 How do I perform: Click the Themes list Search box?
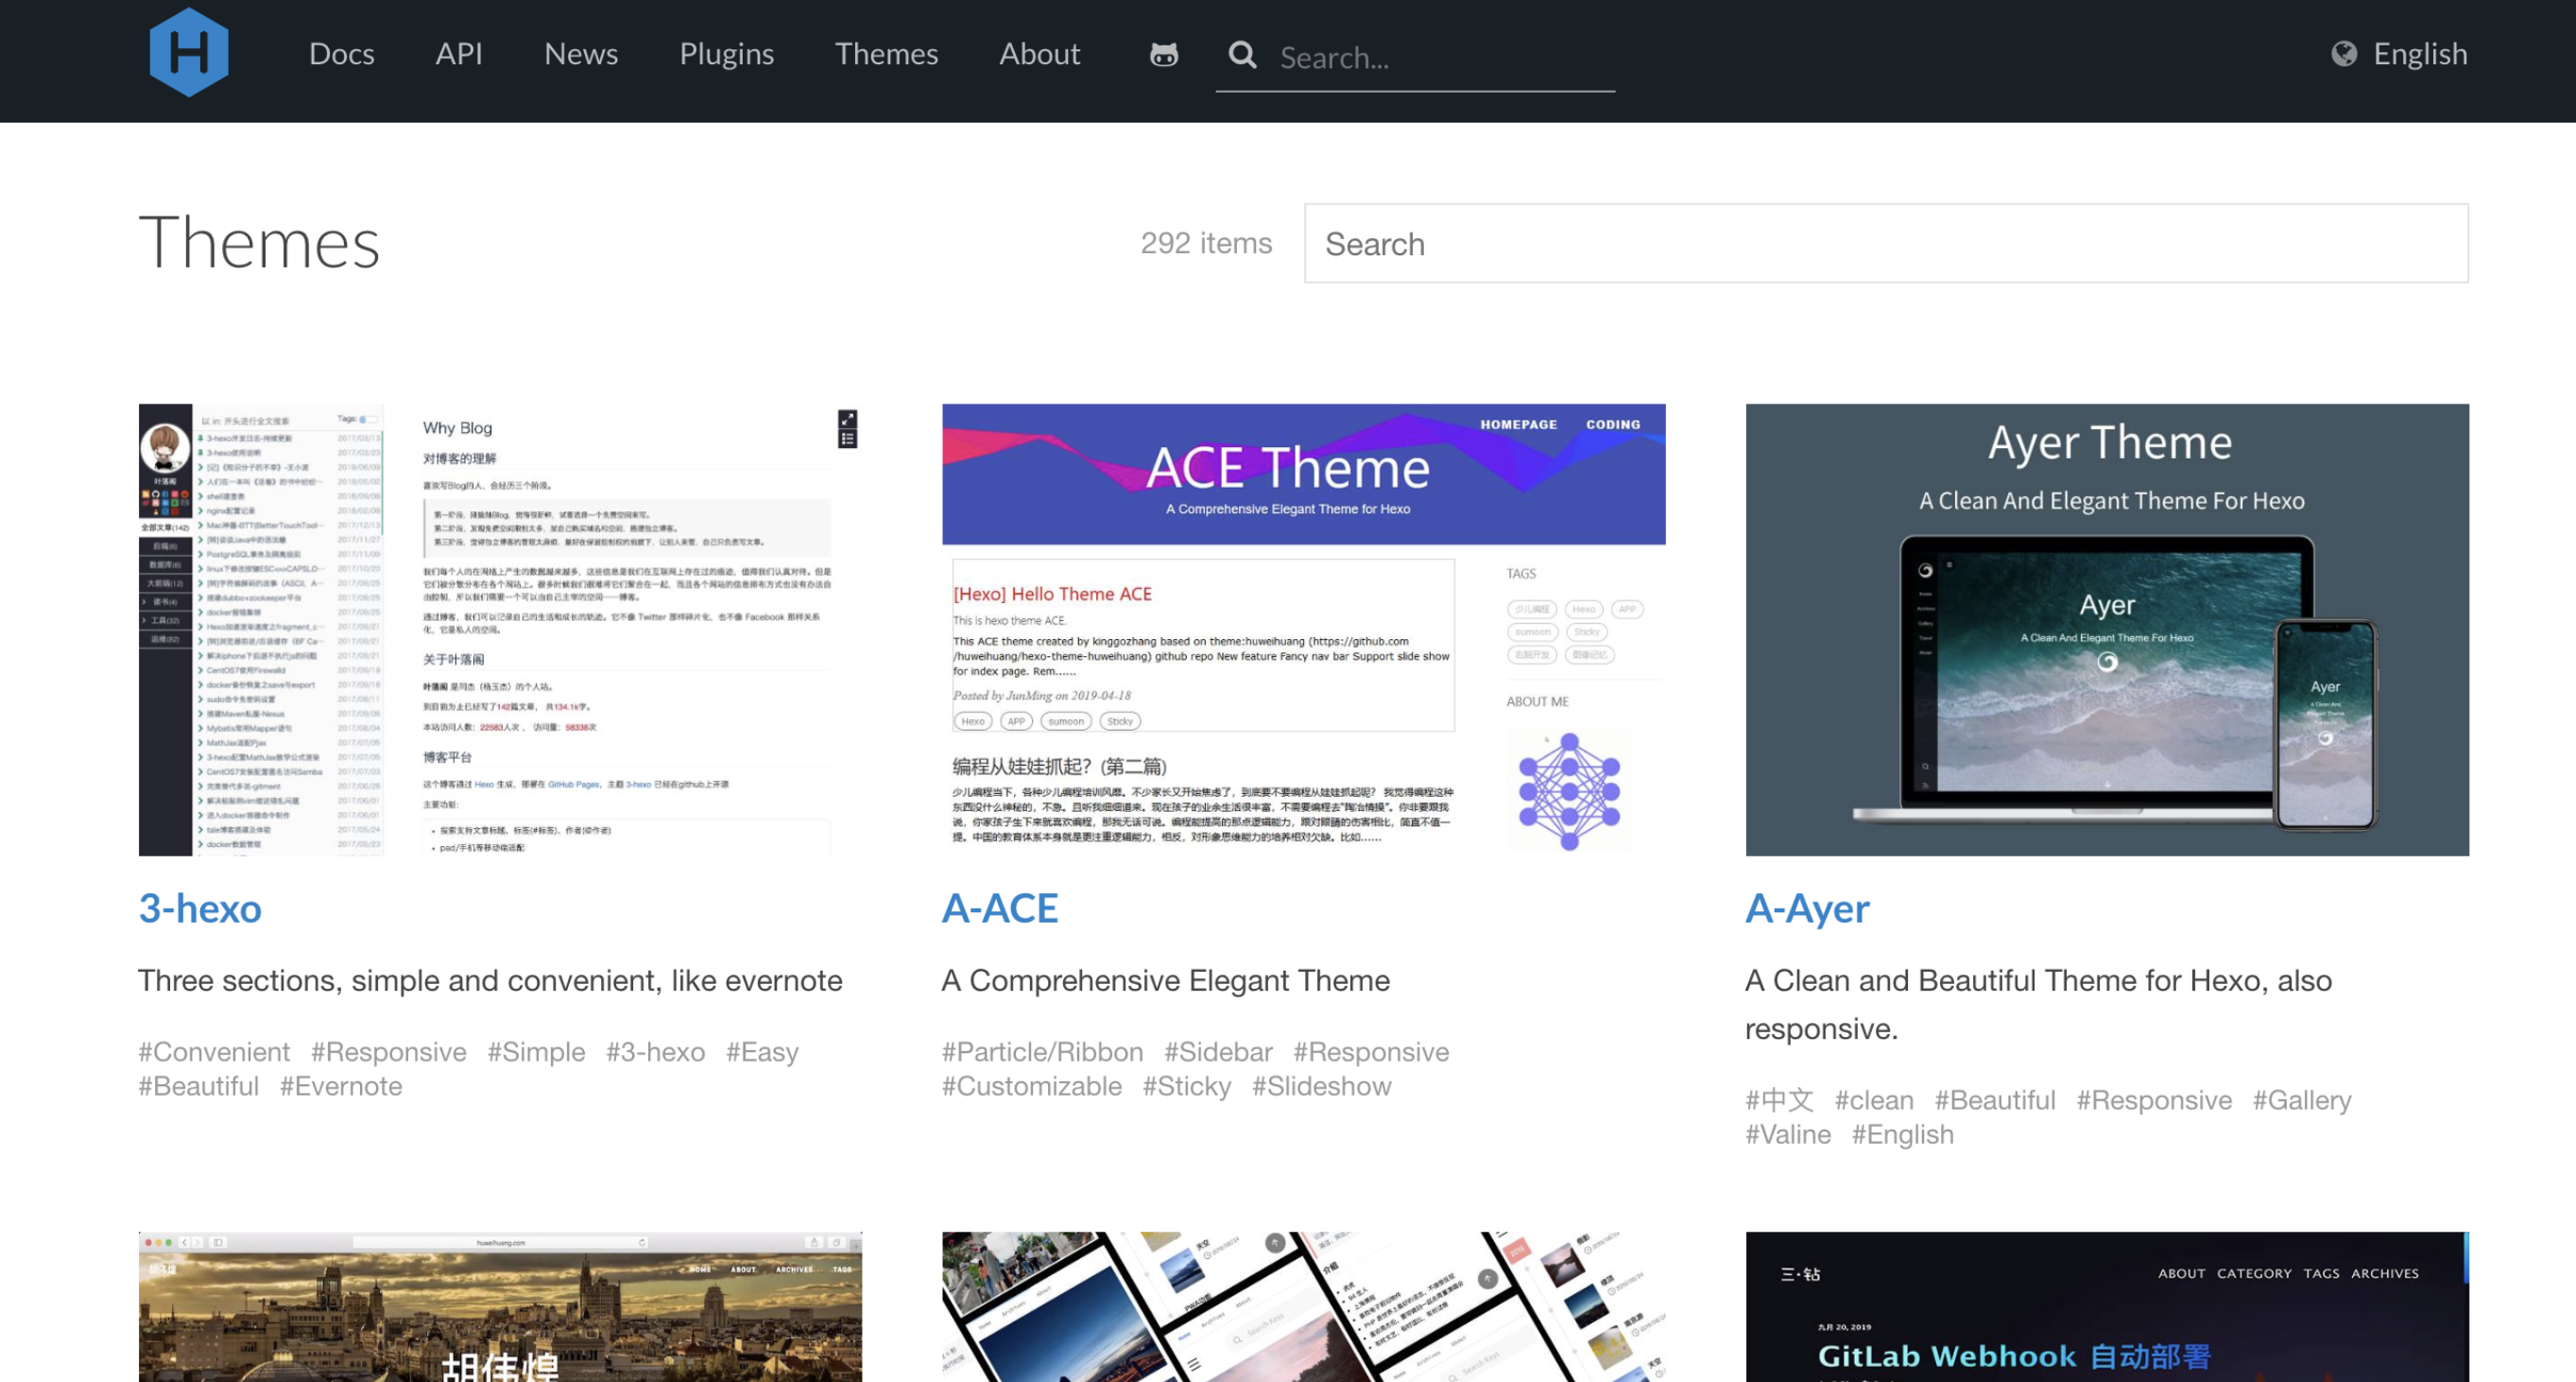click(x=1886, y=244)
